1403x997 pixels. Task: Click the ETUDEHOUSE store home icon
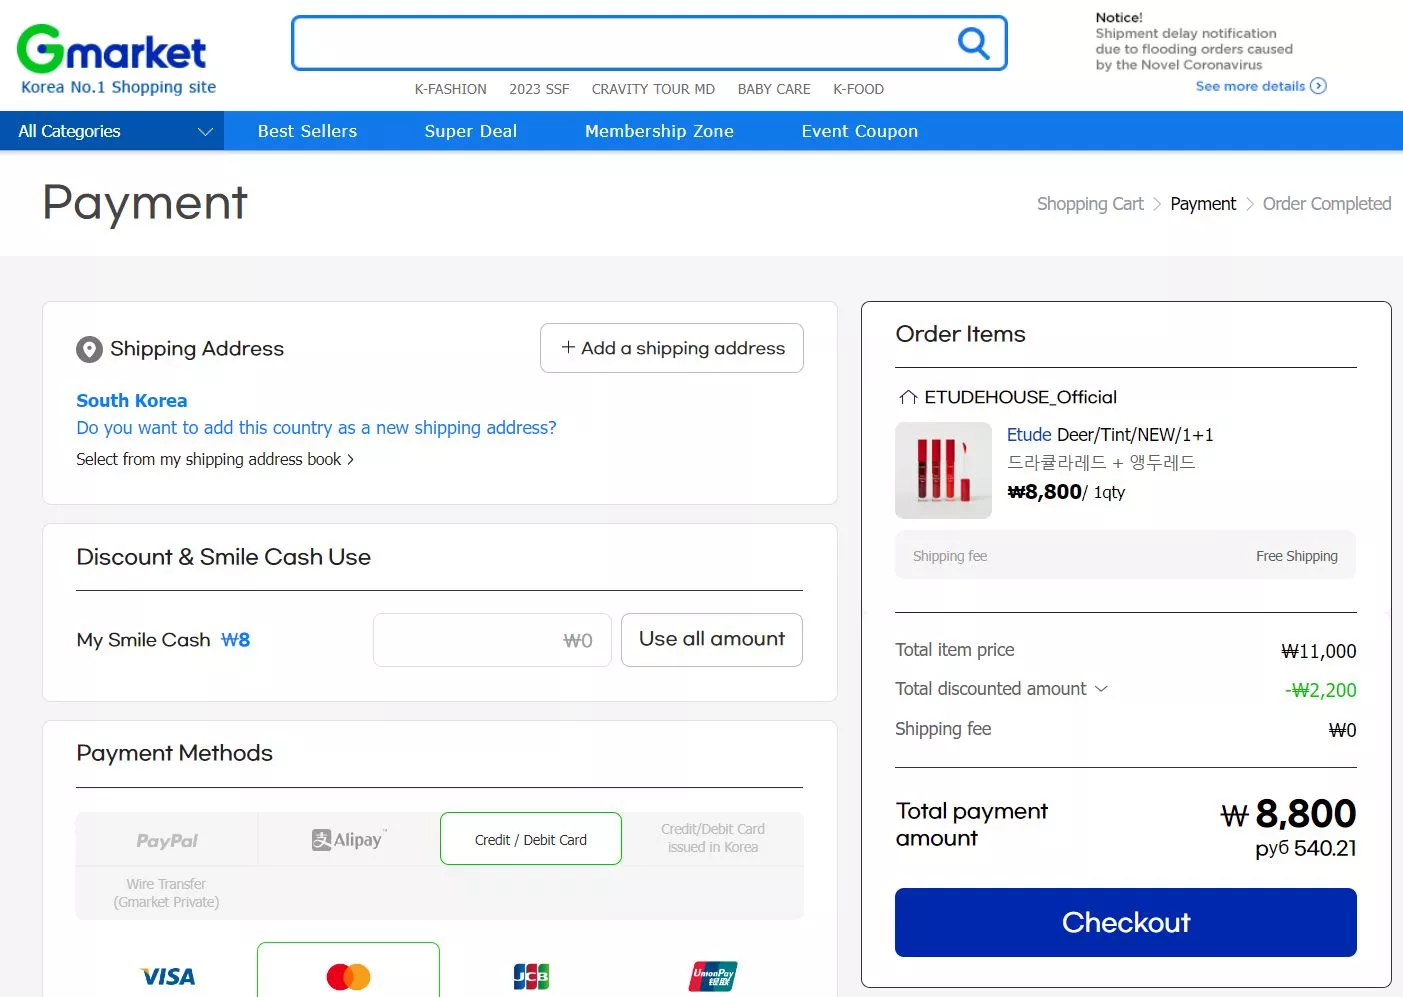[908, 397]
